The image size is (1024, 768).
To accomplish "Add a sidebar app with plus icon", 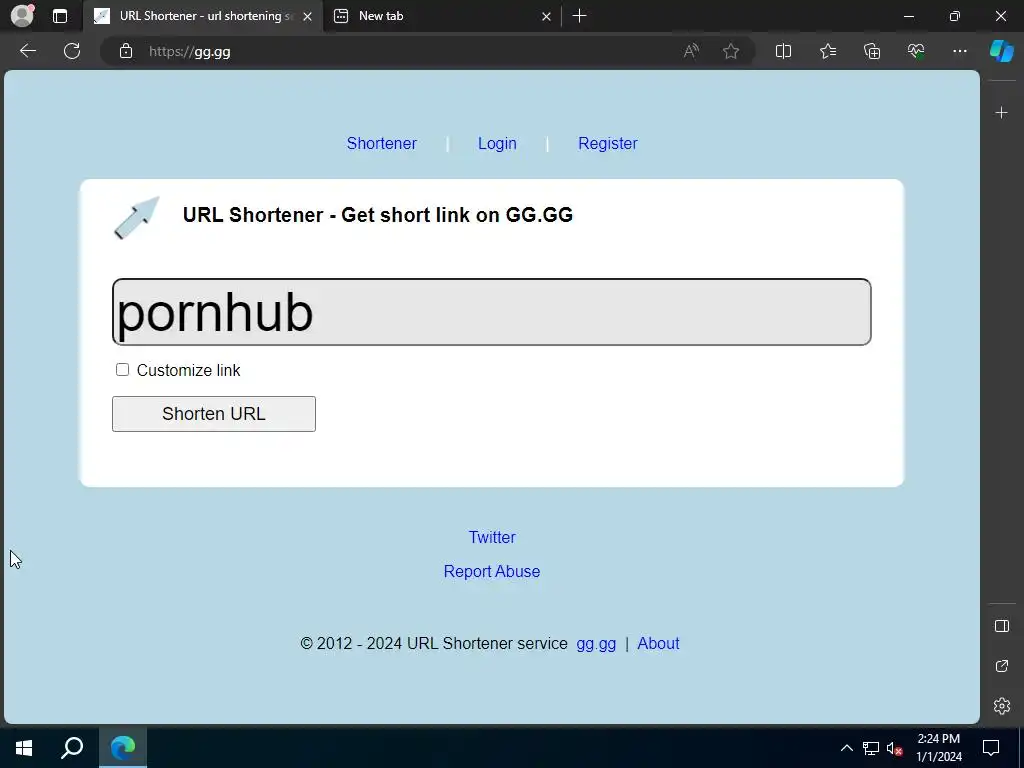I will (x=1001, y=113).
